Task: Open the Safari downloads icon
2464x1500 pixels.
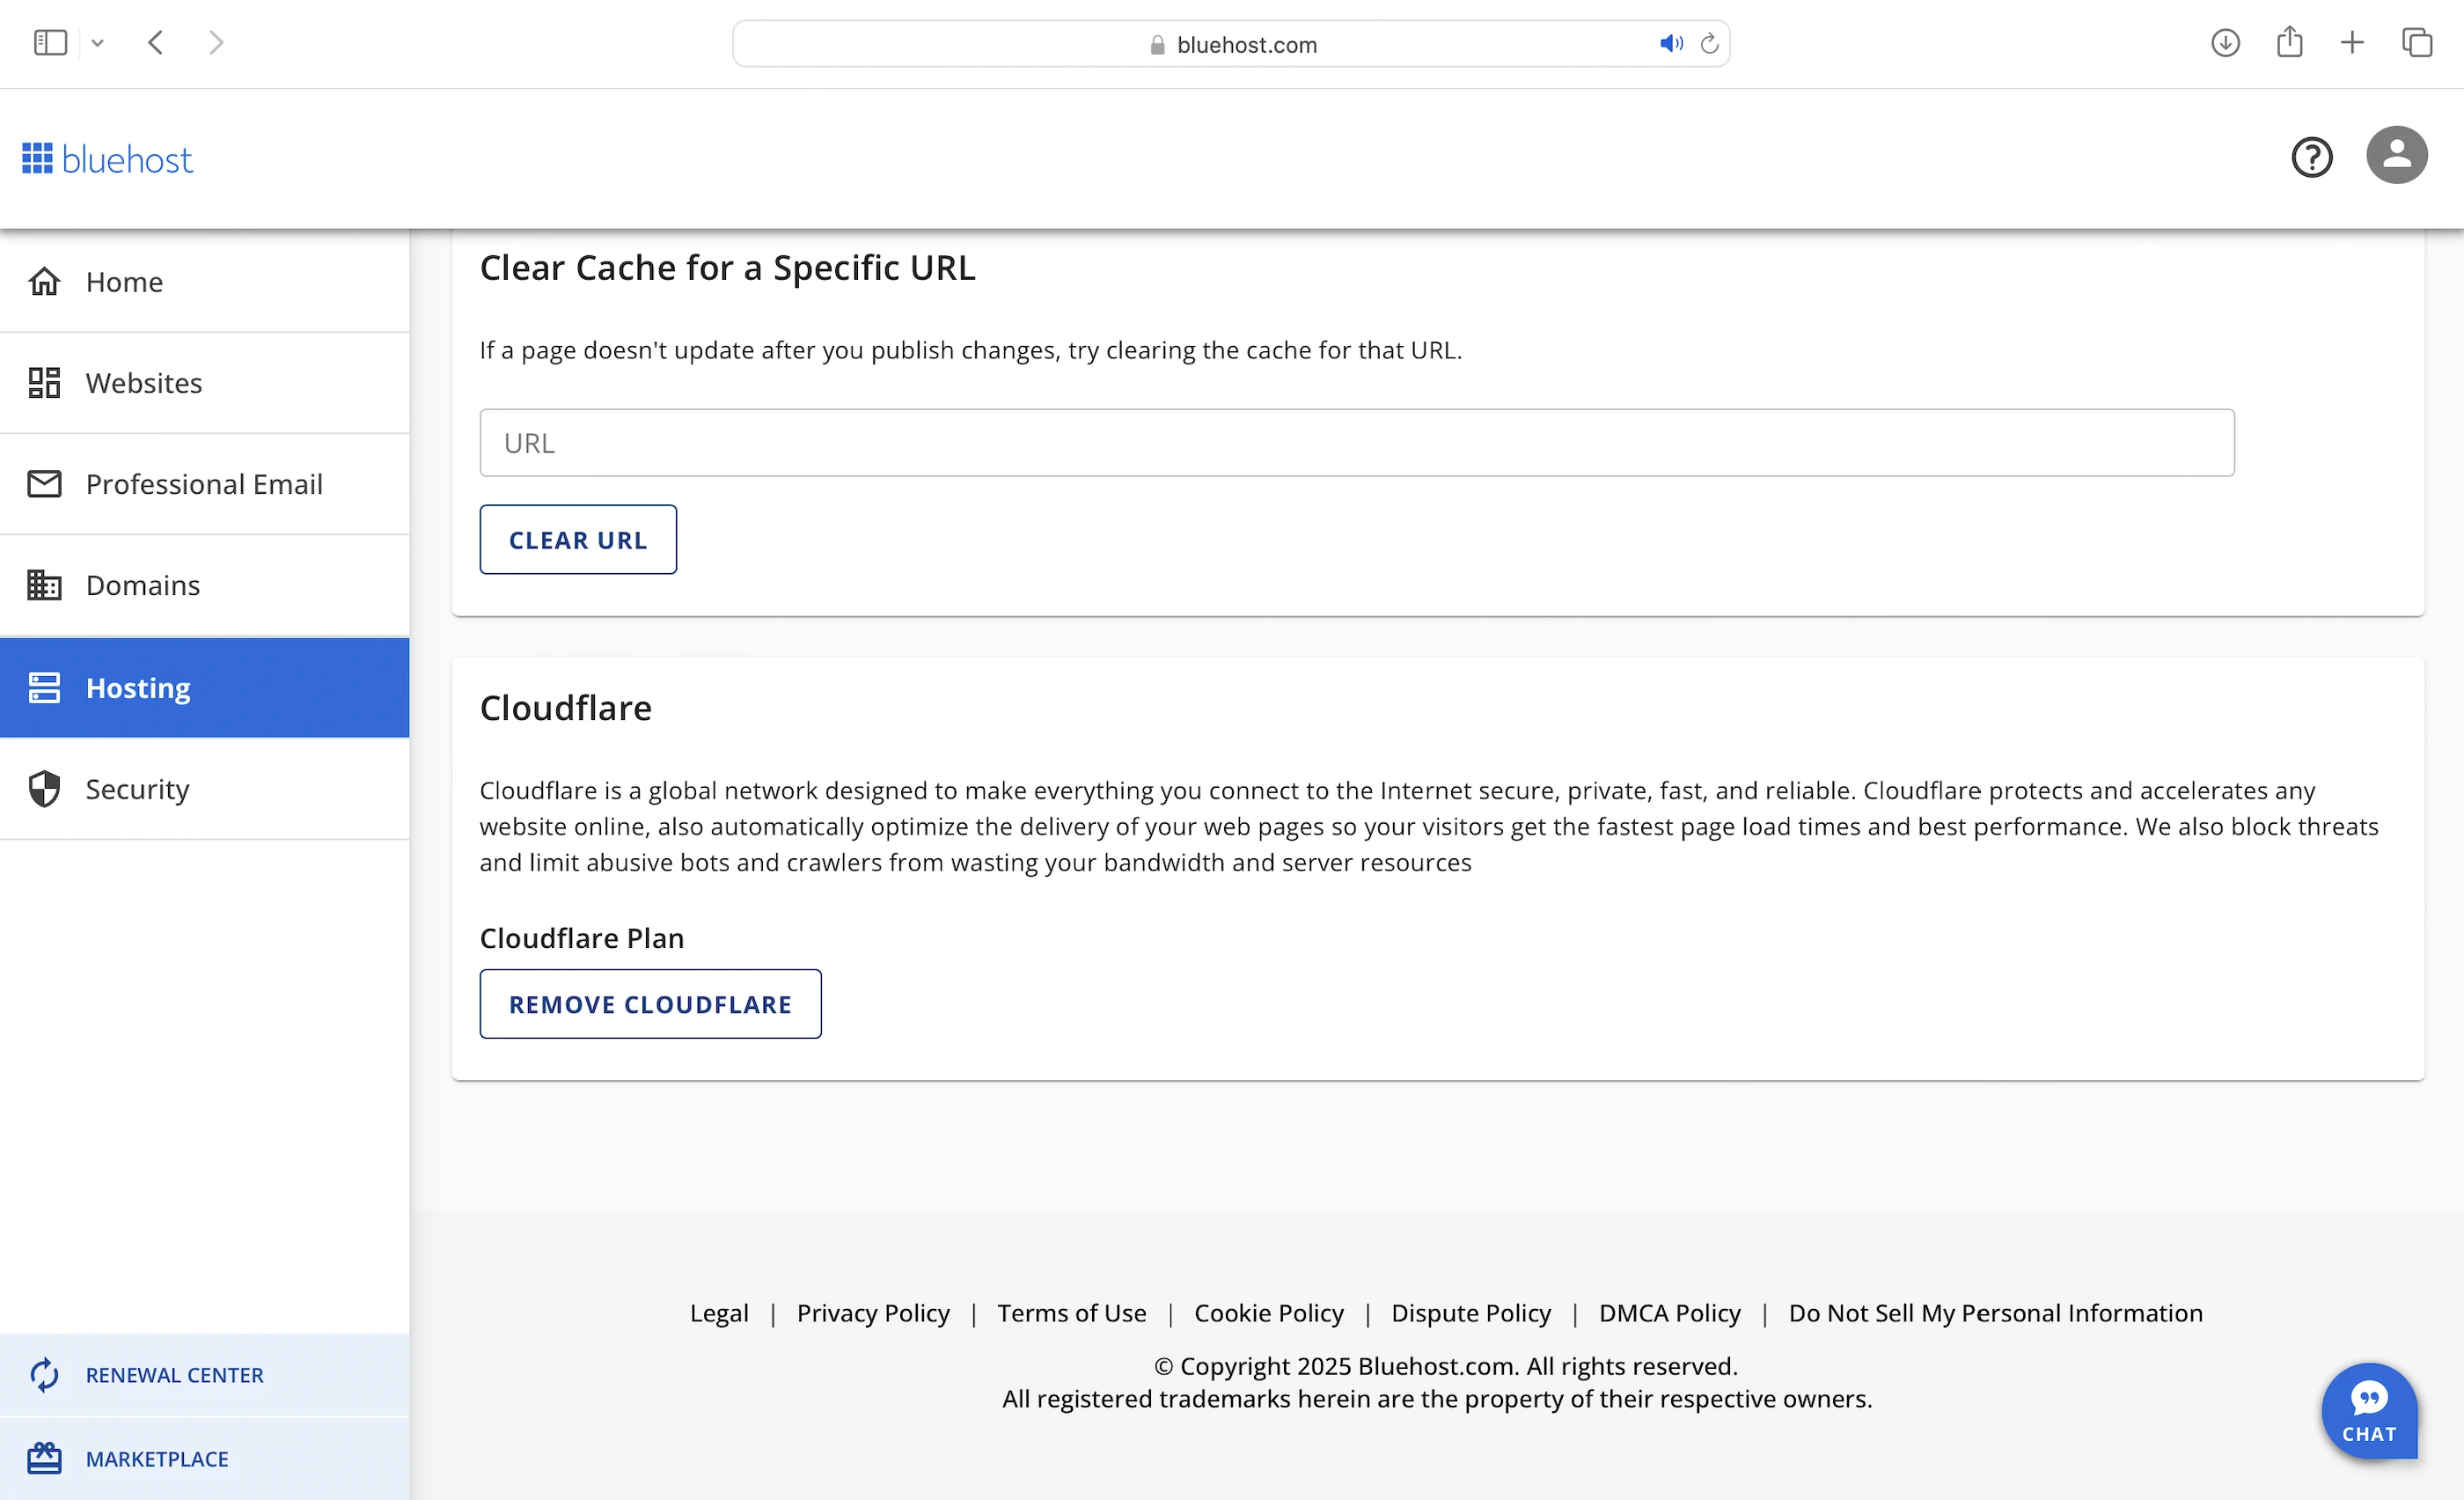Action: click(2224, 43)
